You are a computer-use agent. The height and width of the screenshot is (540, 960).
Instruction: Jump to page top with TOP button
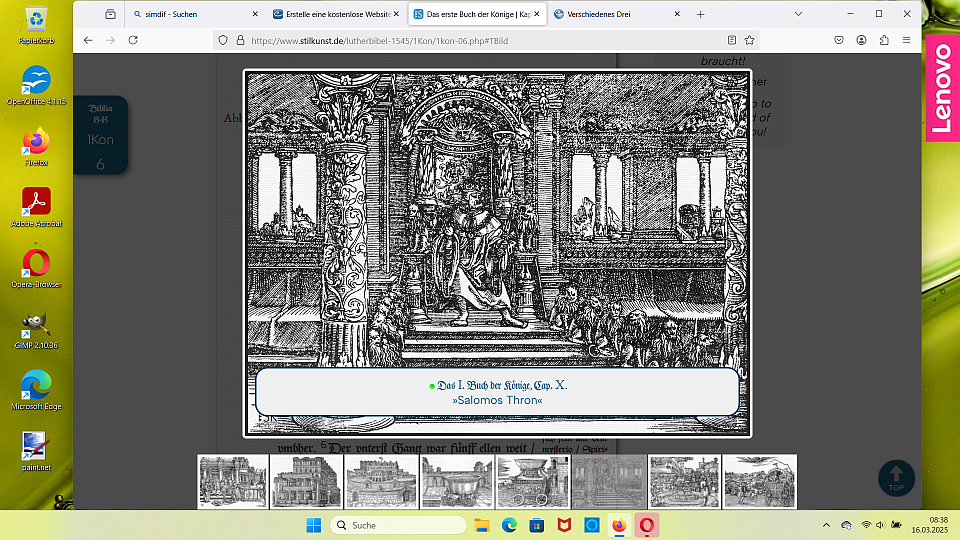tap(896, 478)
